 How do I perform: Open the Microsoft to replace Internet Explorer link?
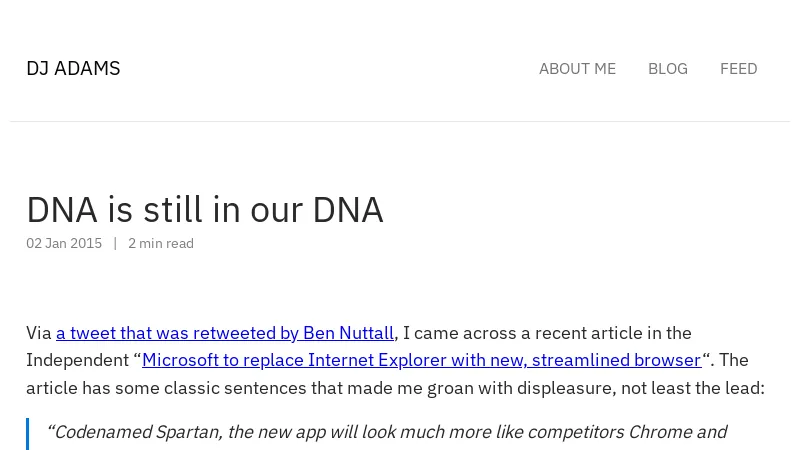(x=421, y=360)
